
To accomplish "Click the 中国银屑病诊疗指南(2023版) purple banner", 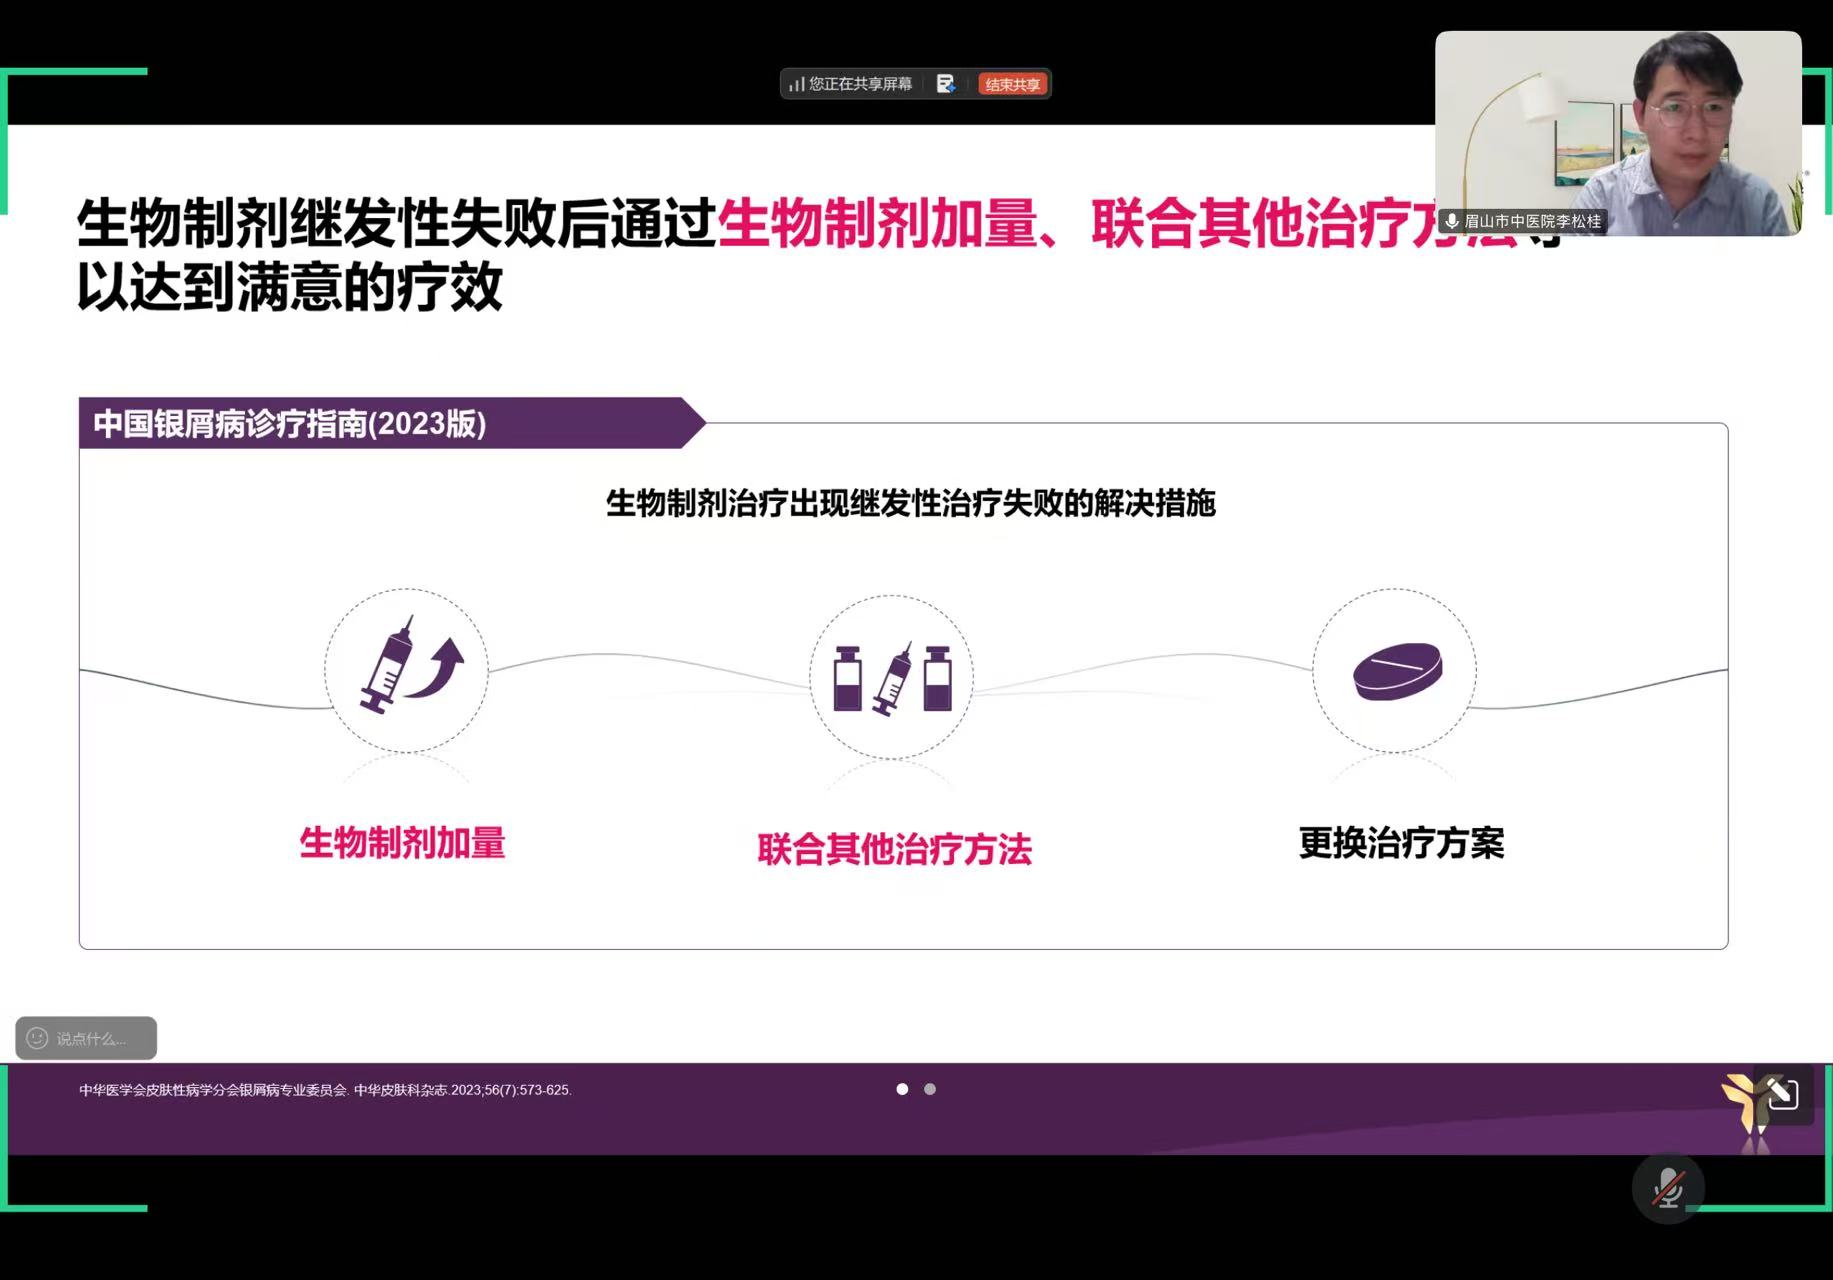I will point(288,424).
